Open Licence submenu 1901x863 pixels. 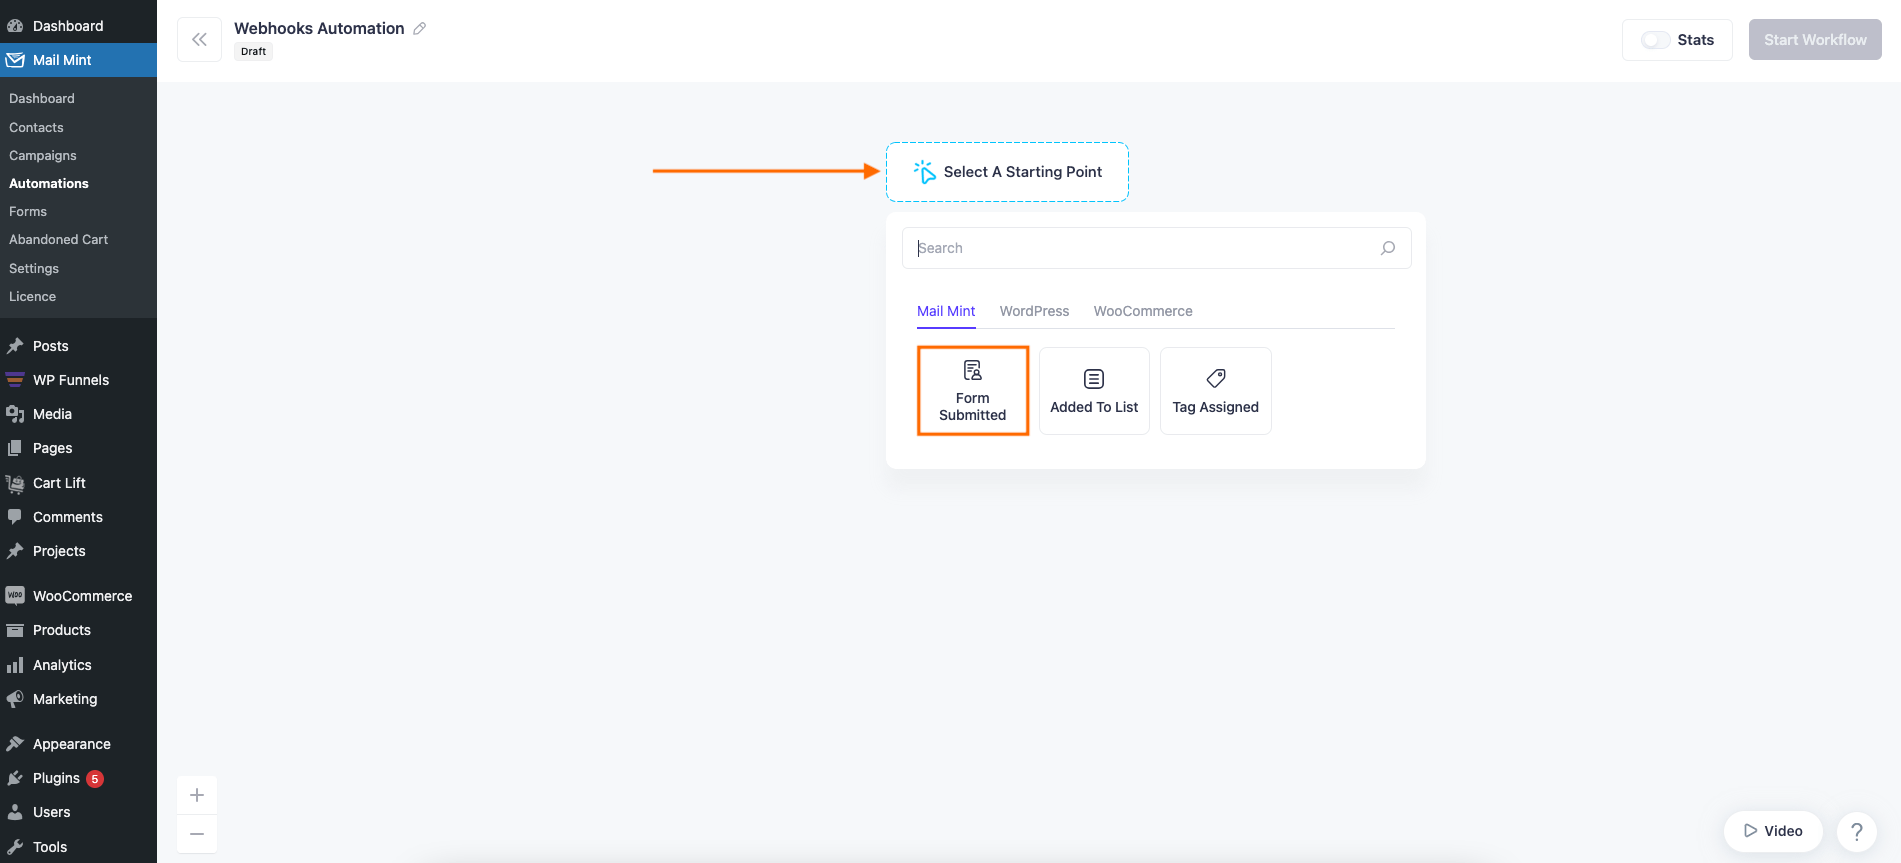(32, 296)
